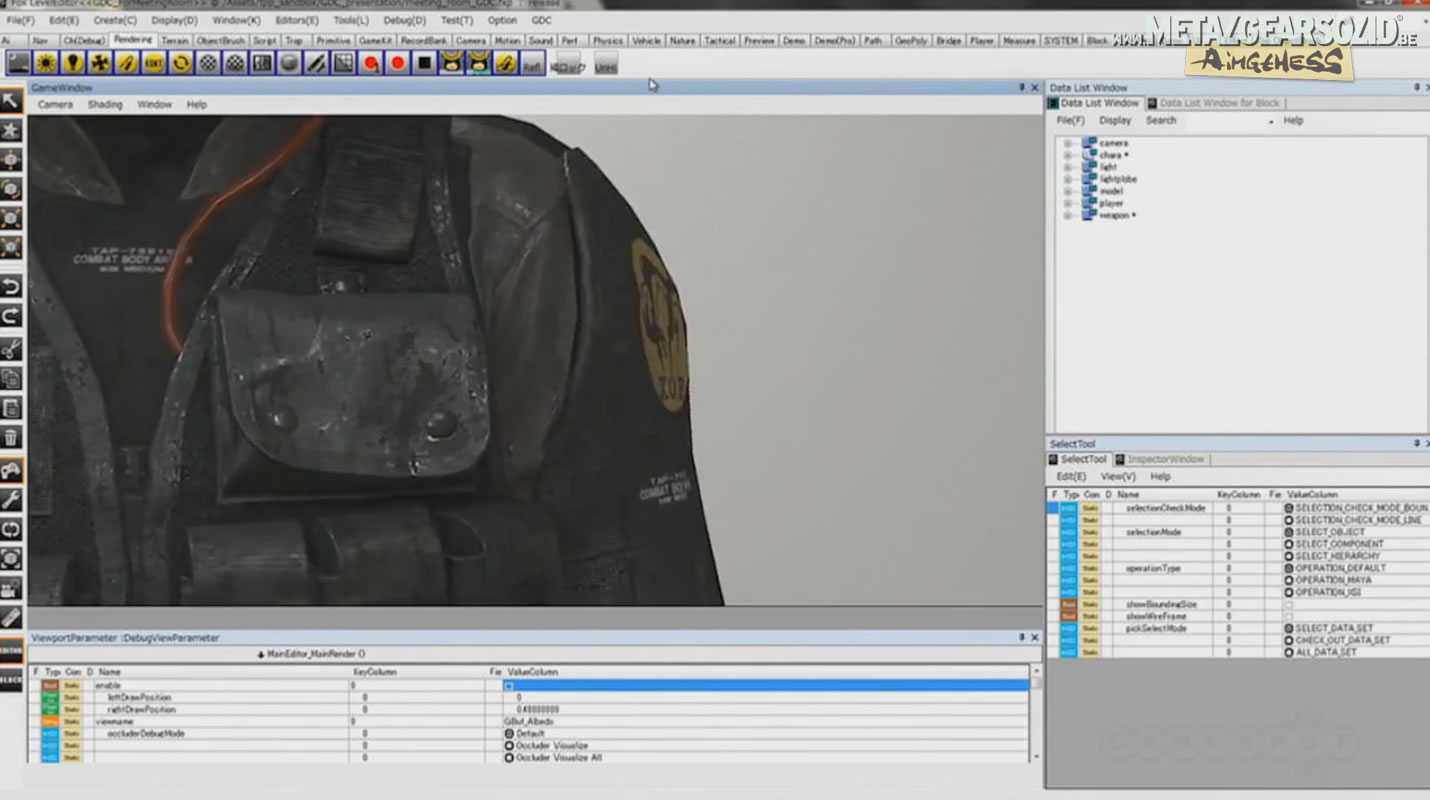Switch to the Sound toolbar tab

[541, 40]
